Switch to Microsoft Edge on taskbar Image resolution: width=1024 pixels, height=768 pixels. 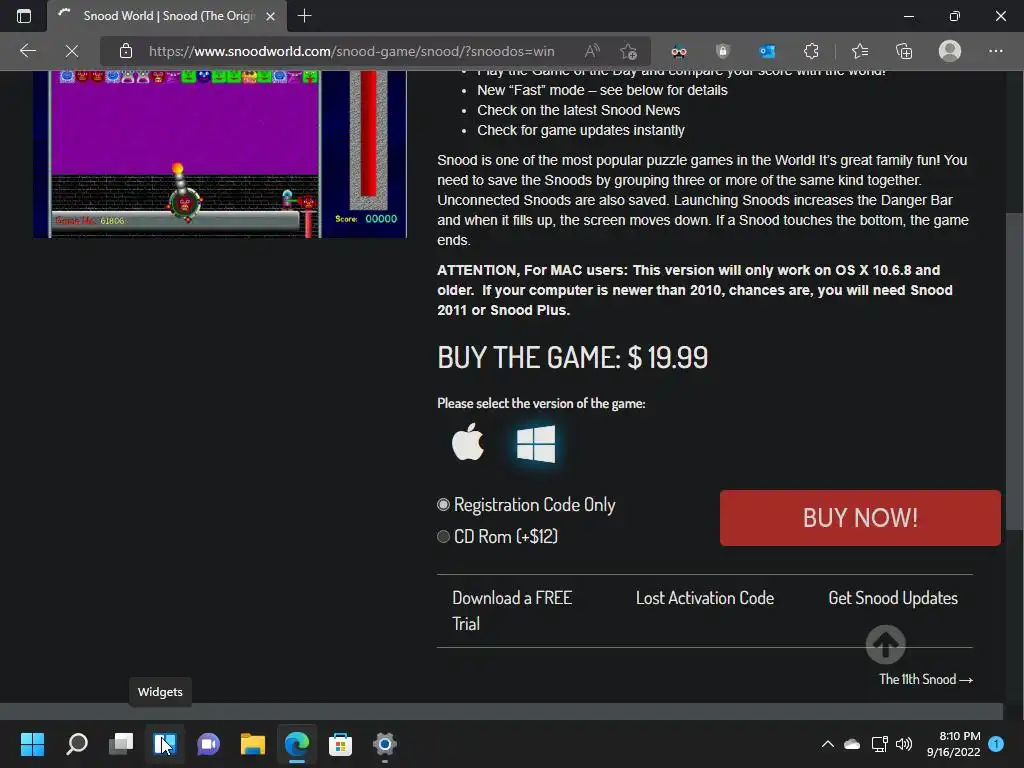[x=296, y=744]
